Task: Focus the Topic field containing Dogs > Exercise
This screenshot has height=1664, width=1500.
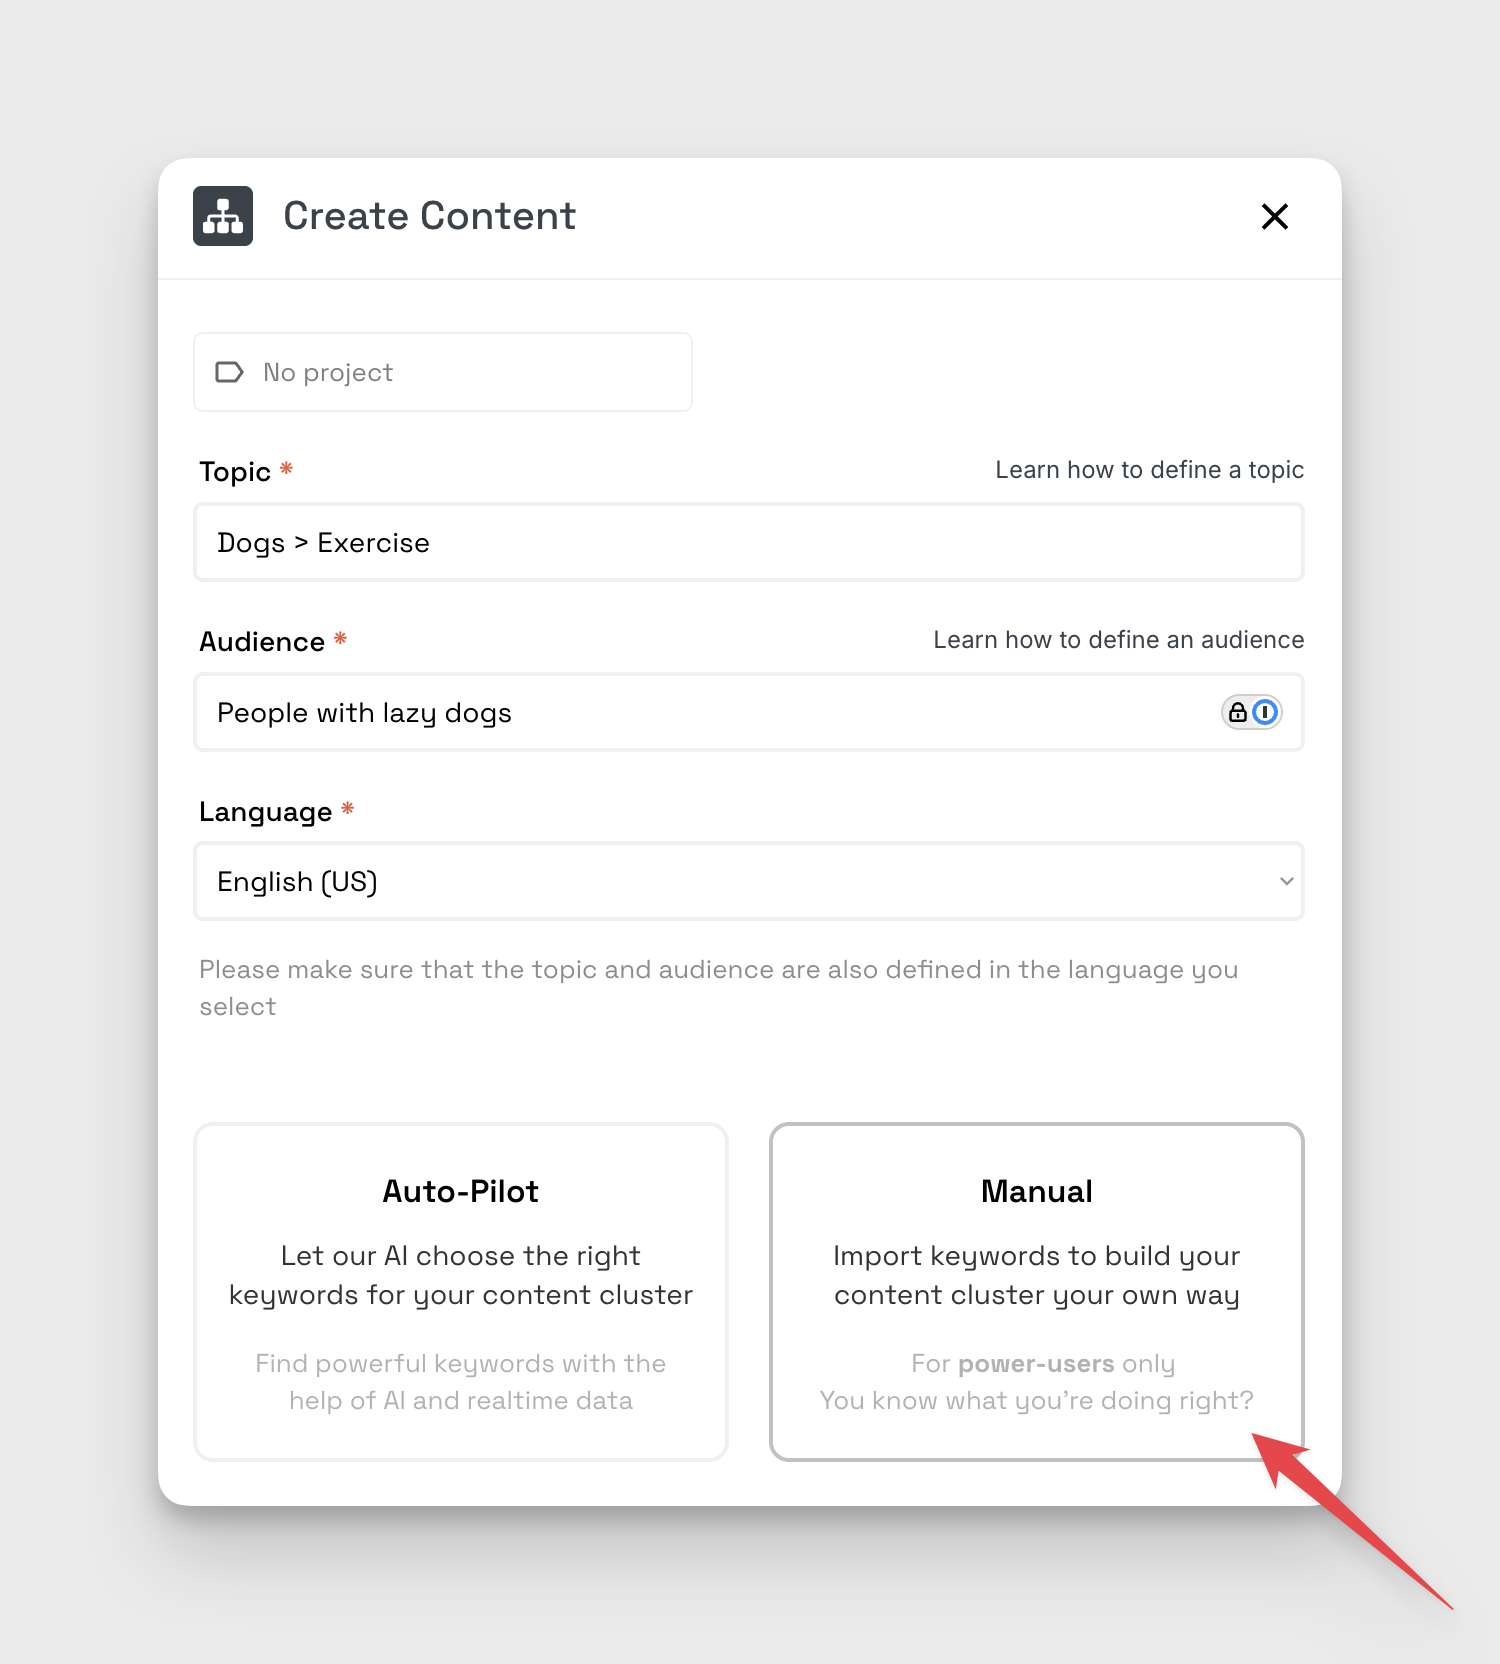Action: click(x=749, y=542)
